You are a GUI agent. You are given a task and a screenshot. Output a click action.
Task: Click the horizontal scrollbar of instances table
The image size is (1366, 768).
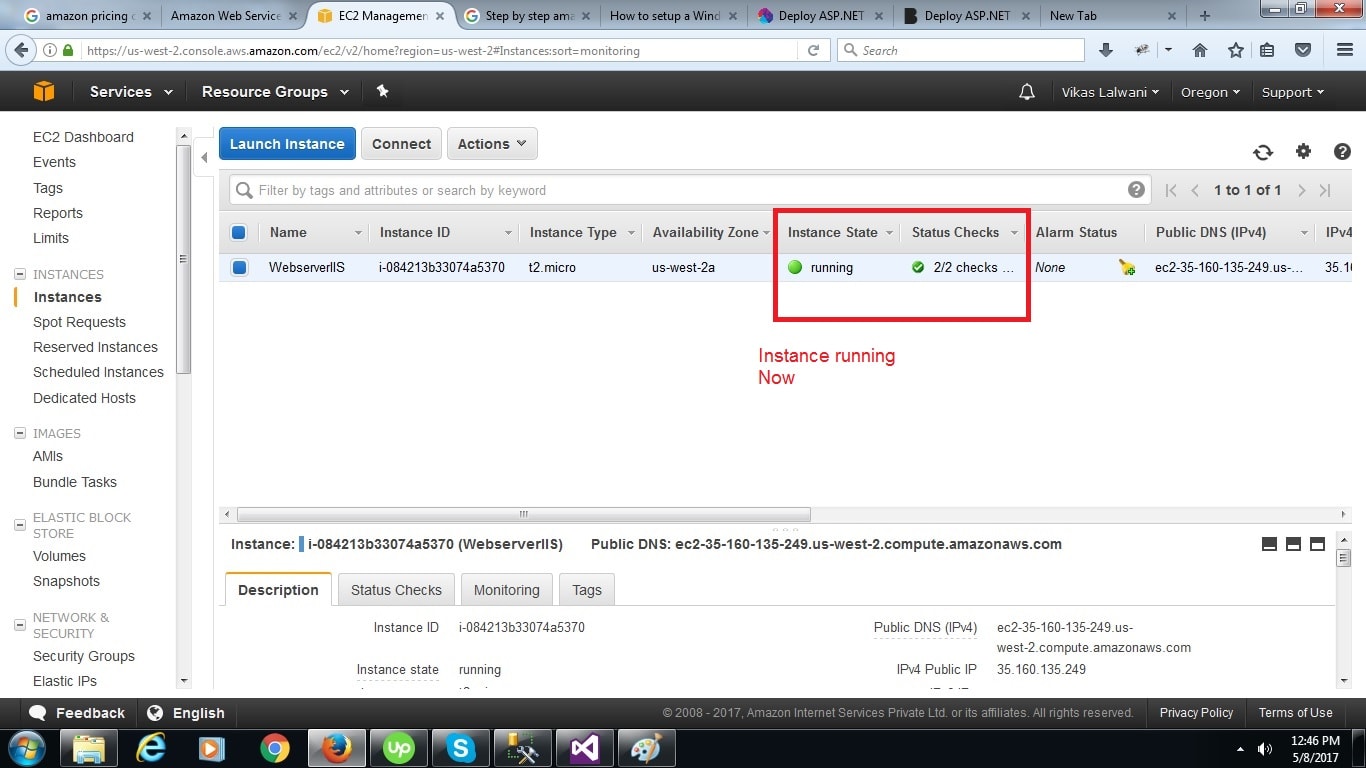[523, 514]
